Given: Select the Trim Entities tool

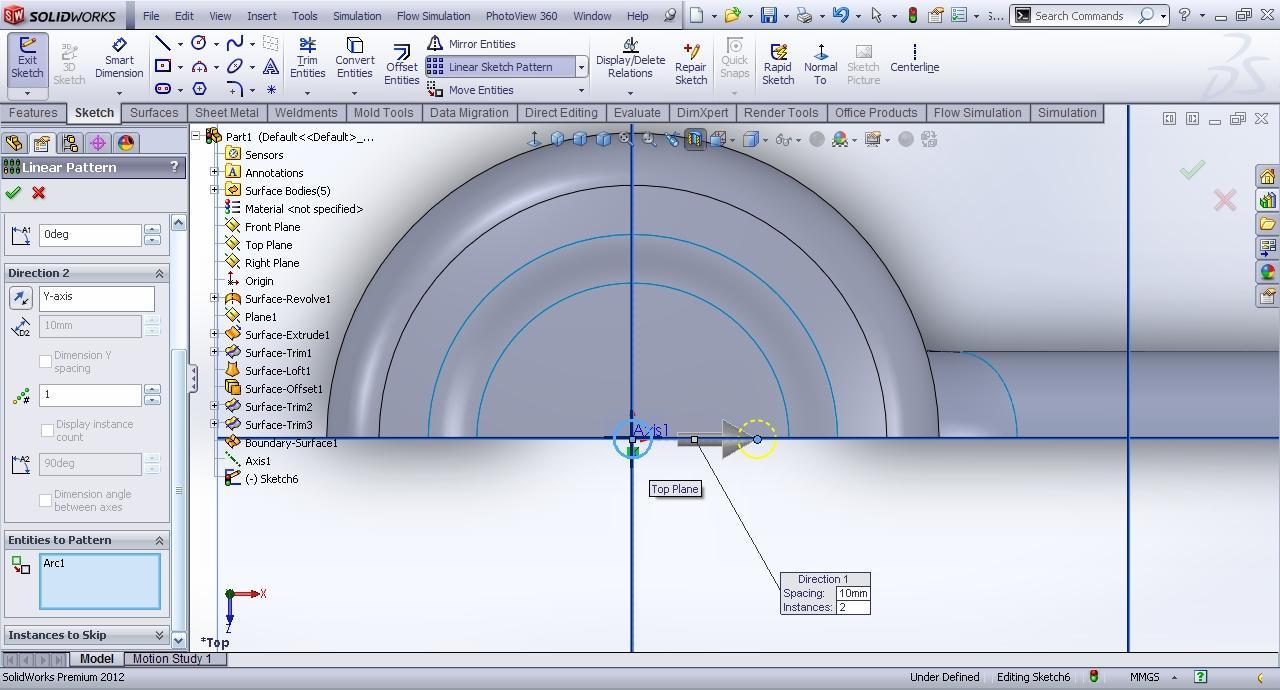Looking at the screenshot, I should click(x=307, y=59).
